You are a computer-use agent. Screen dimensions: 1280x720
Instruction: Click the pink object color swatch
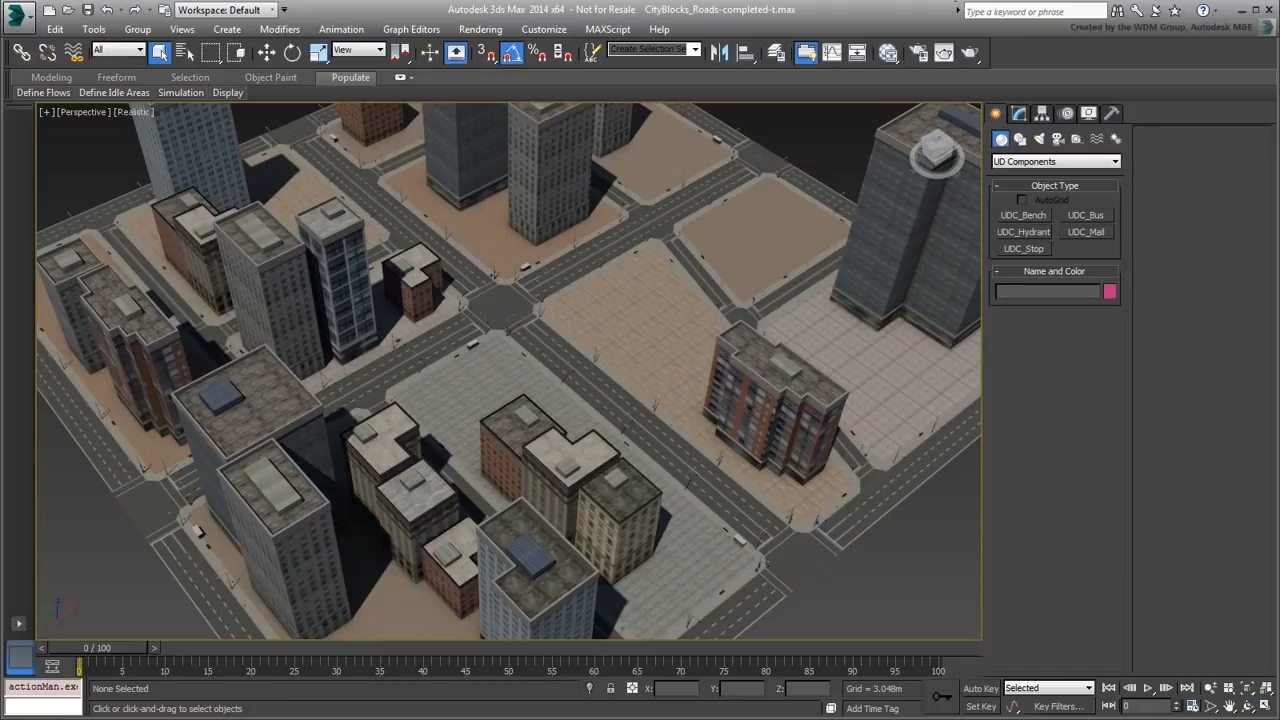(1109, 291)
